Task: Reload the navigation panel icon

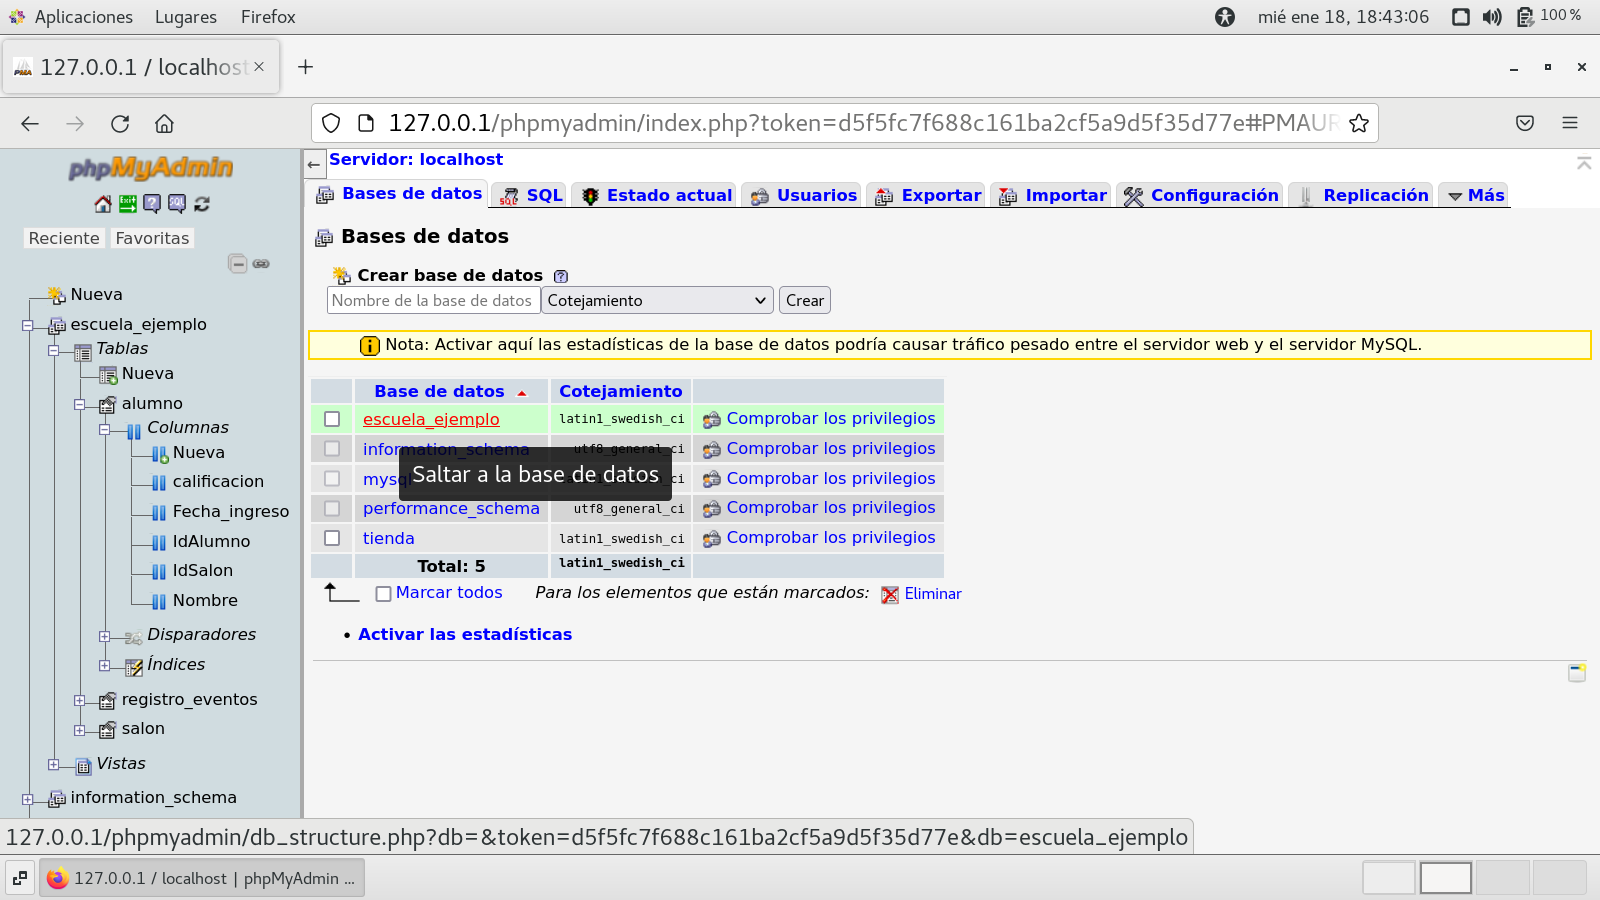Action: pyautogui.click(x=202, y=204)
